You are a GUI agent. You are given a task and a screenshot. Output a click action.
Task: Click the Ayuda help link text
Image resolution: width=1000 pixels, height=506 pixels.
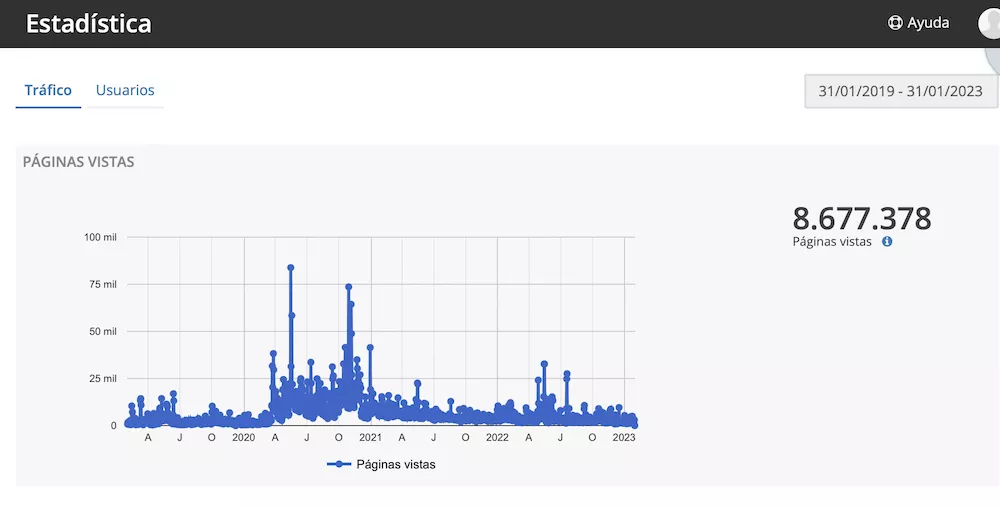(928, 23)
